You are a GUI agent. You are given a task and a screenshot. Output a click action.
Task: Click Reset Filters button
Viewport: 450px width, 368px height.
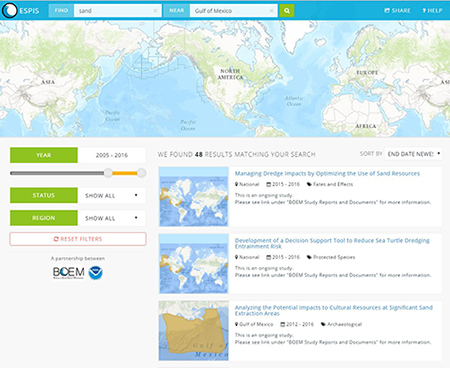click(x=78, y=239)
